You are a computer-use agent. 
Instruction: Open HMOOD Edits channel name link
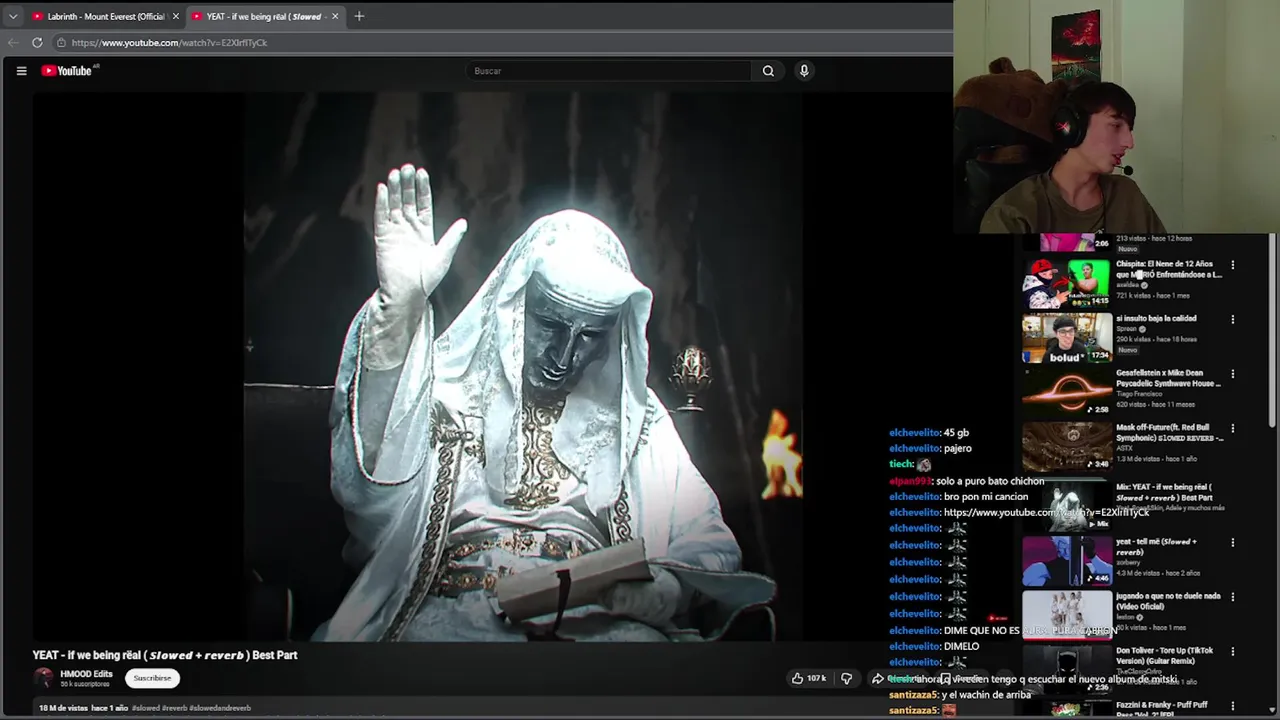[86, 674]
